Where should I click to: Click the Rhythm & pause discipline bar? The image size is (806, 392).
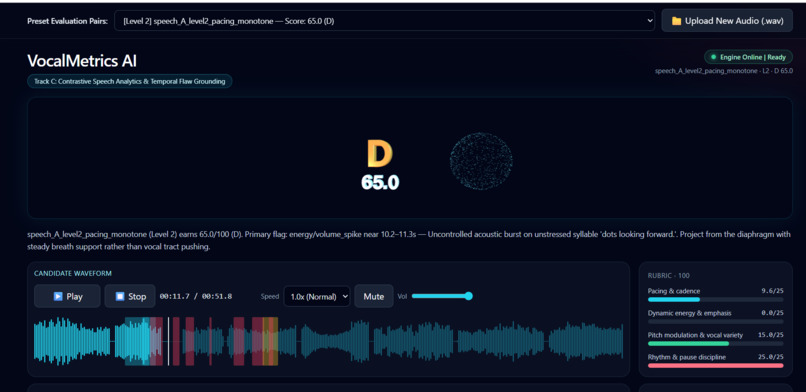coord(716,366)
